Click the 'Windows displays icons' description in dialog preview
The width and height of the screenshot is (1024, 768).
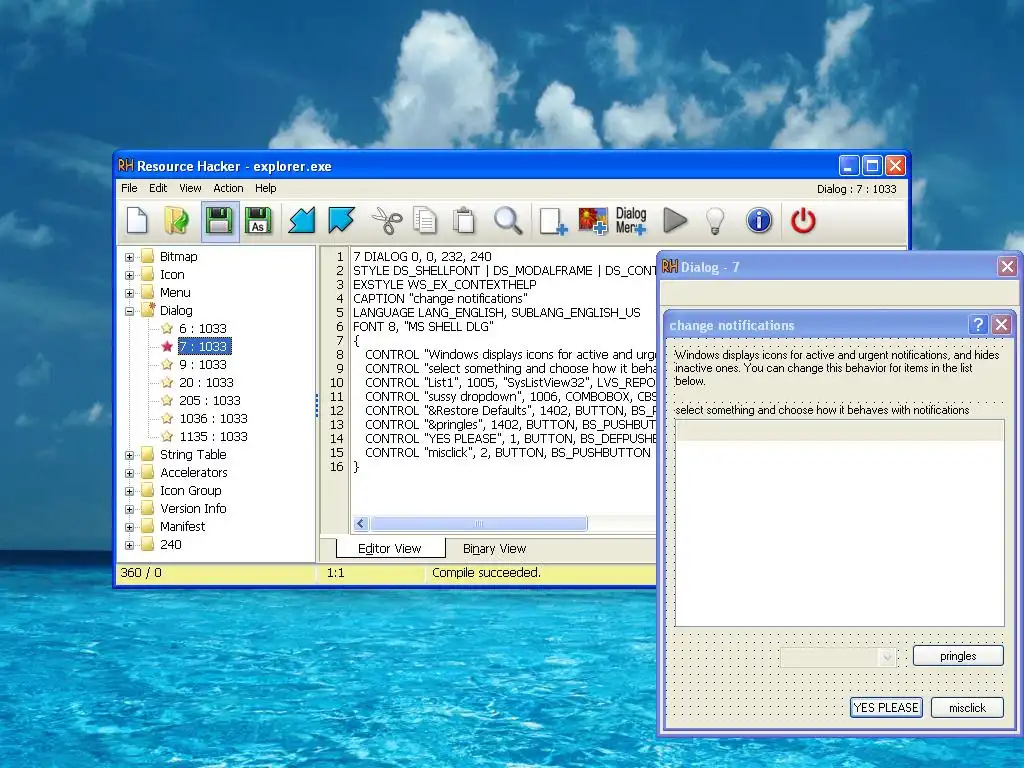pos(837,368)
